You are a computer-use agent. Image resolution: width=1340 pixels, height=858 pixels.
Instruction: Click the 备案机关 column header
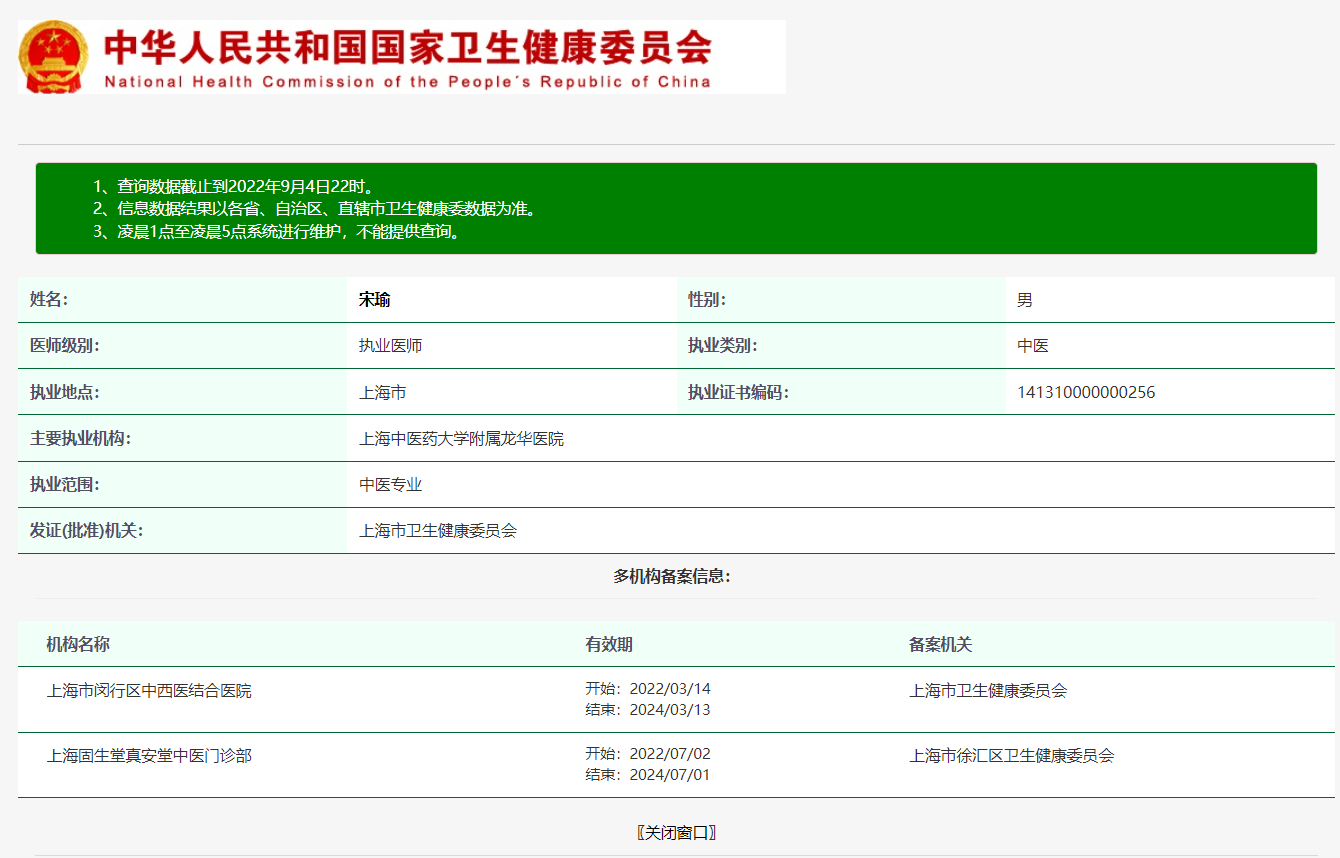[940, 644]
